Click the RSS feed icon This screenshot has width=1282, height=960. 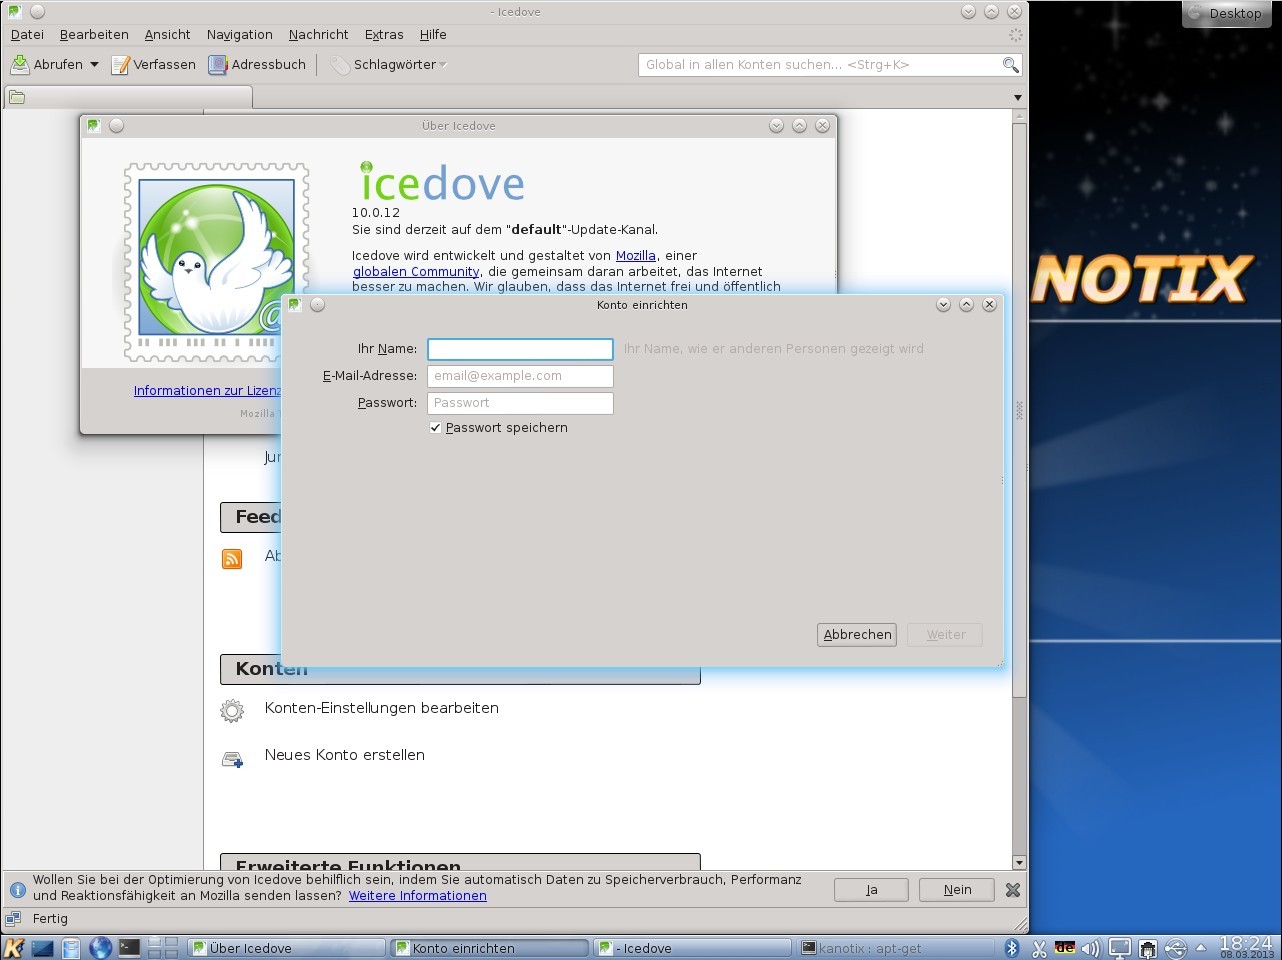pos(232,558)
